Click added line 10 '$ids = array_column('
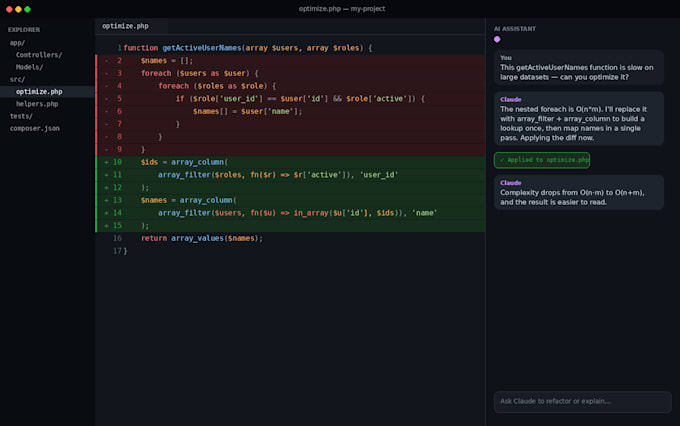The width and height of the screenshot is (680, 426). coord(290,162)
